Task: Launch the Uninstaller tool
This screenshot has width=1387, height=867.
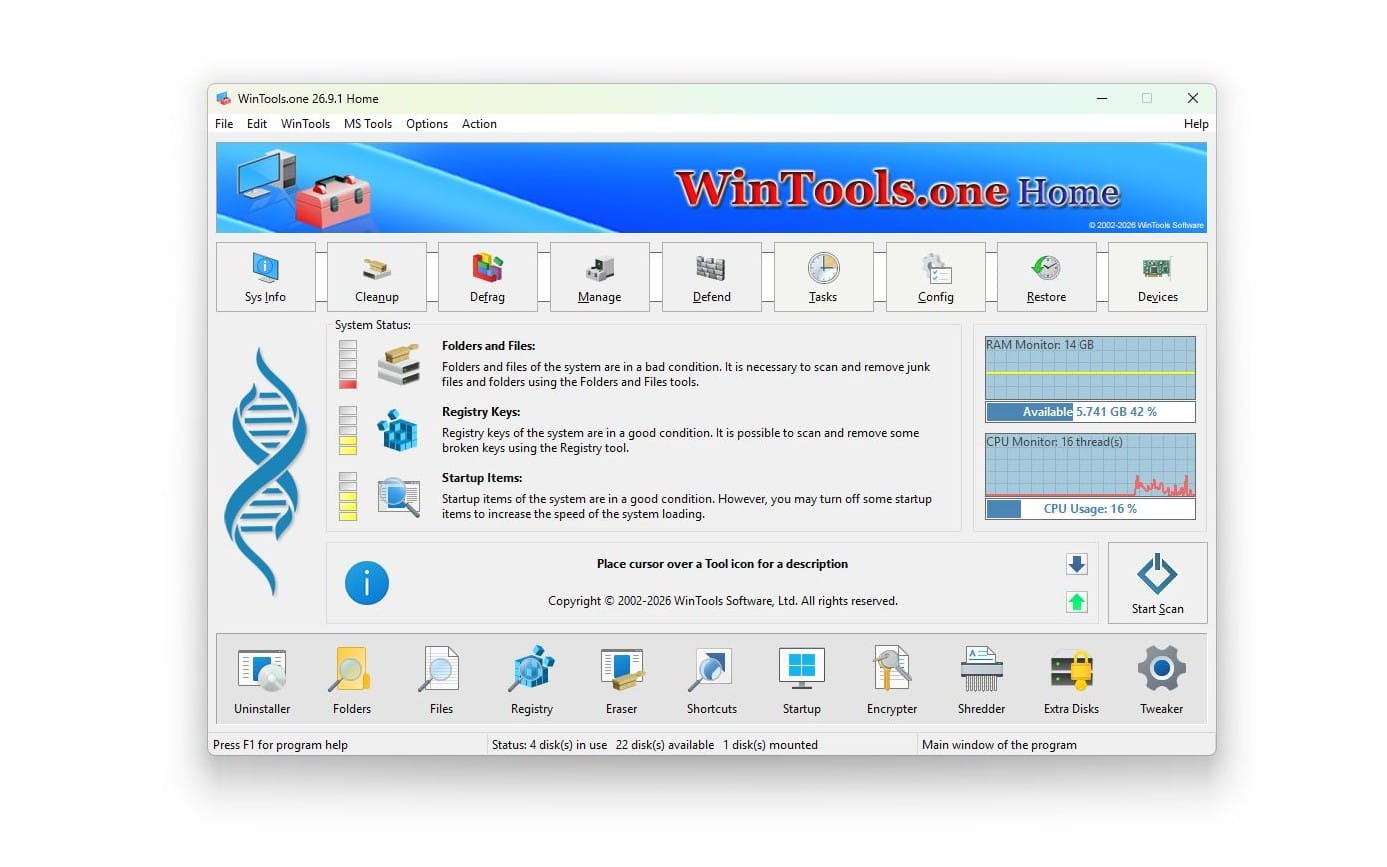Action: [x=262, y=681]
